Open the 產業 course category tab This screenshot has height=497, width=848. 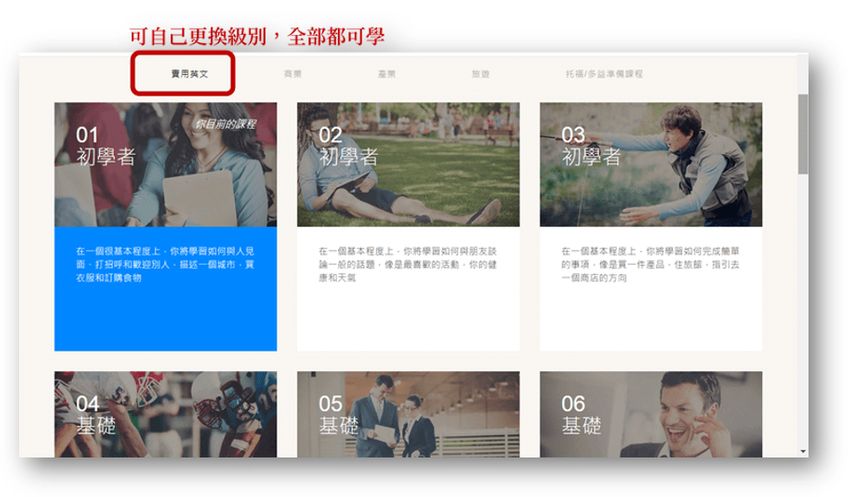pos(386,74)
